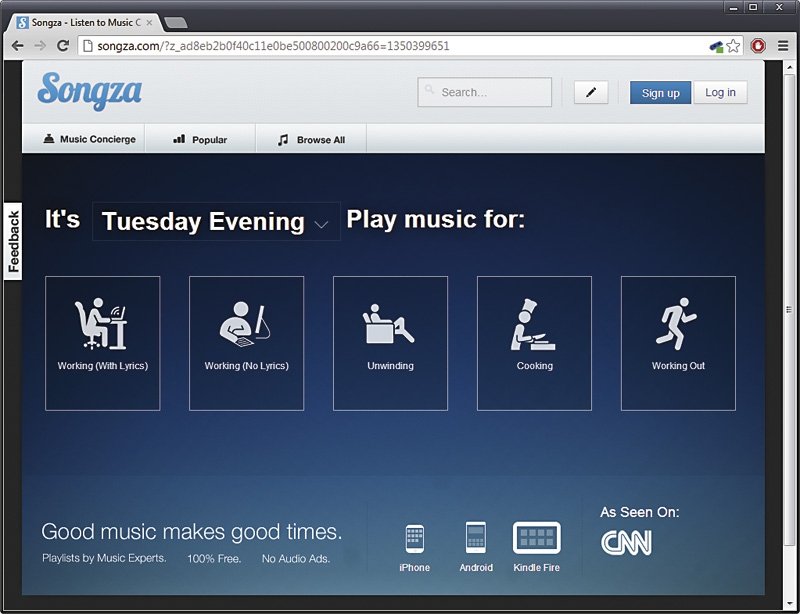This screenshot has height=614, width=800.
Task: Open the Kindle Fire app link icon
Action: (536, 537)
